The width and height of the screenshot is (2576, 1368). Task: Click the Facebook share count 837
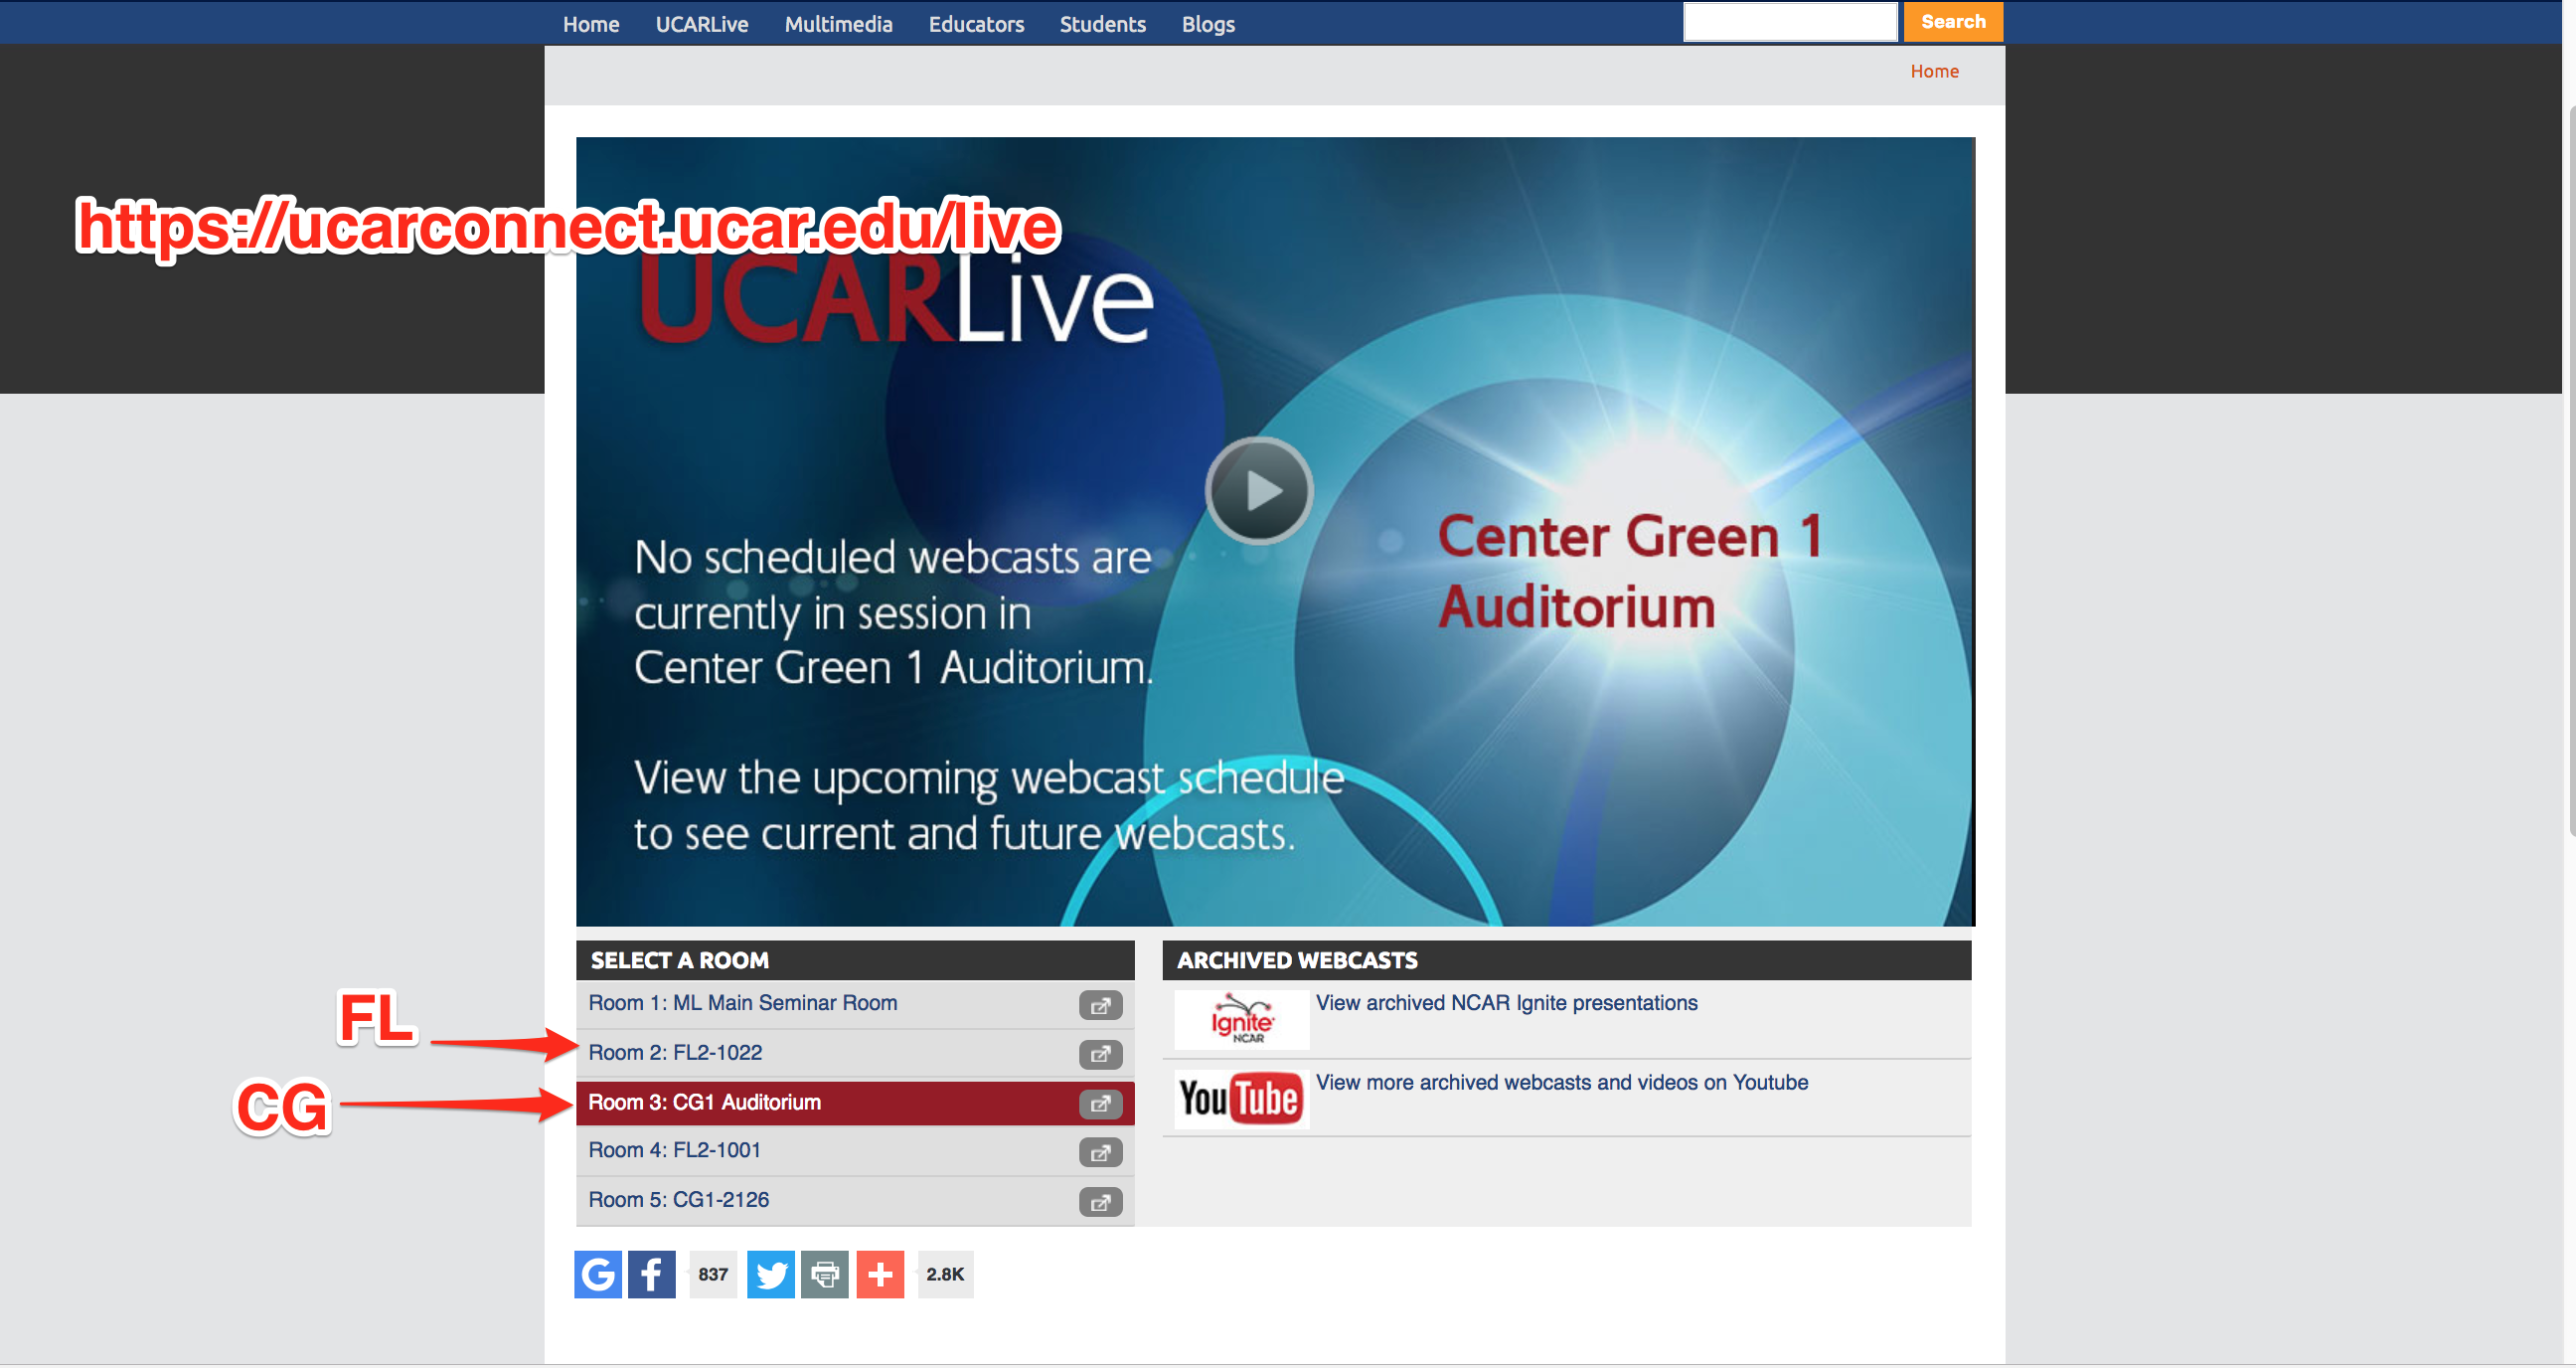[713, 1274]
